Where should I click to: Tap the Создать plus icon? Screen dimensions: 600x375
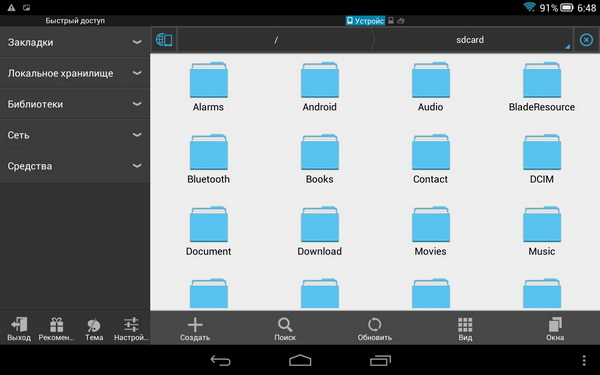pos(195,325)
